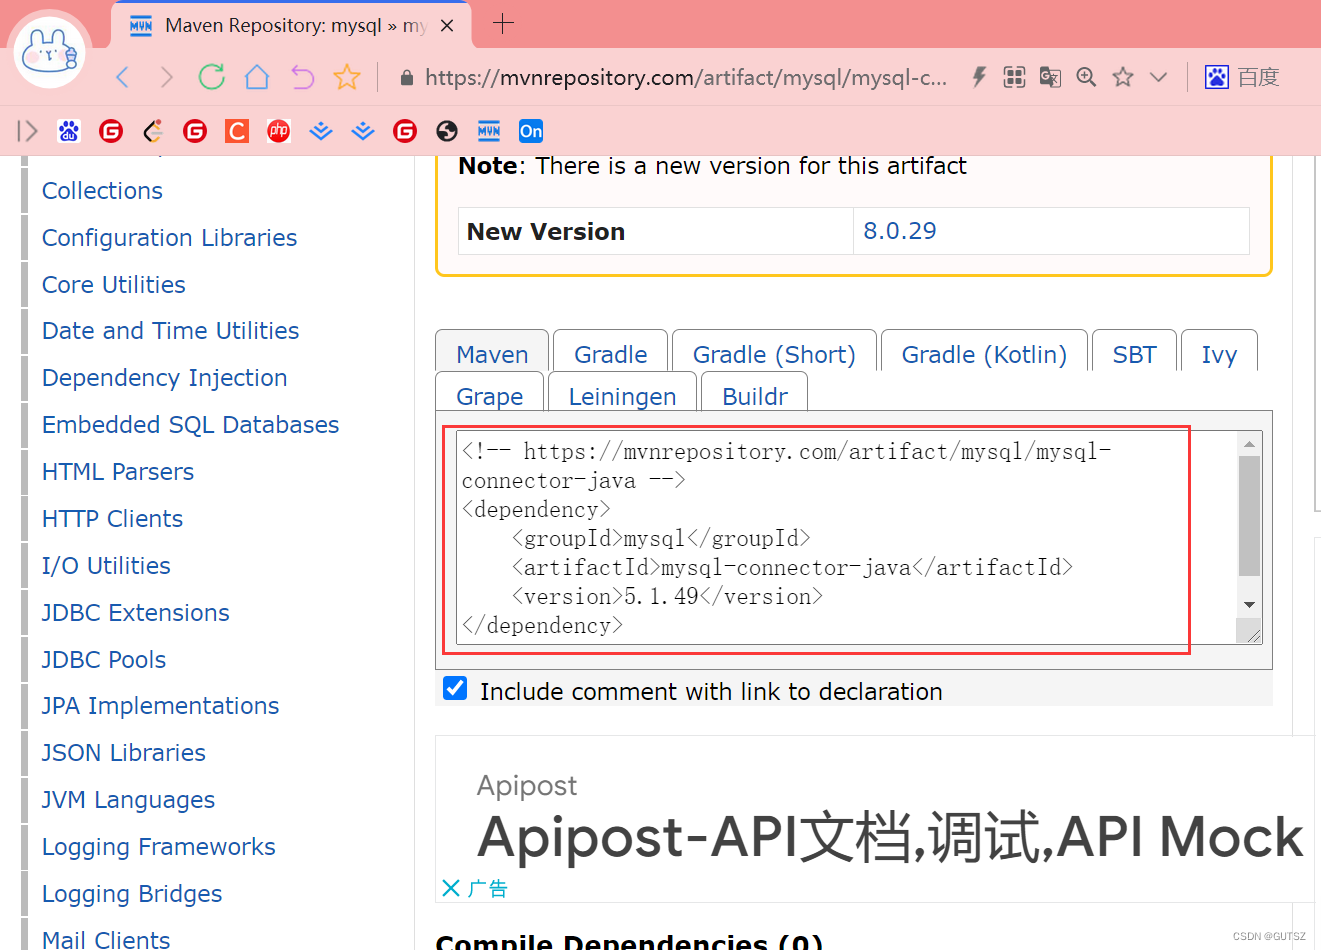
Task: Click the translate page icon
Action: (1050, 77)
